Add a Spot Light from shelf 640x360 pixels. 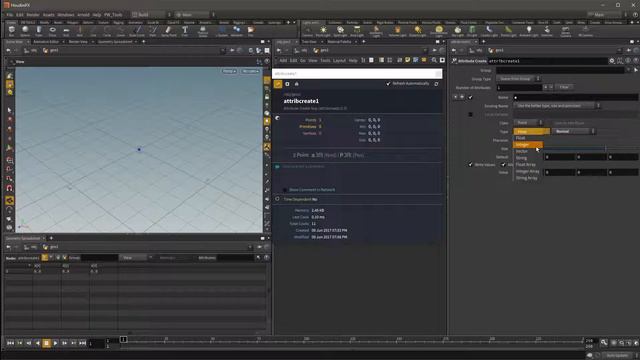pos(340,31)
